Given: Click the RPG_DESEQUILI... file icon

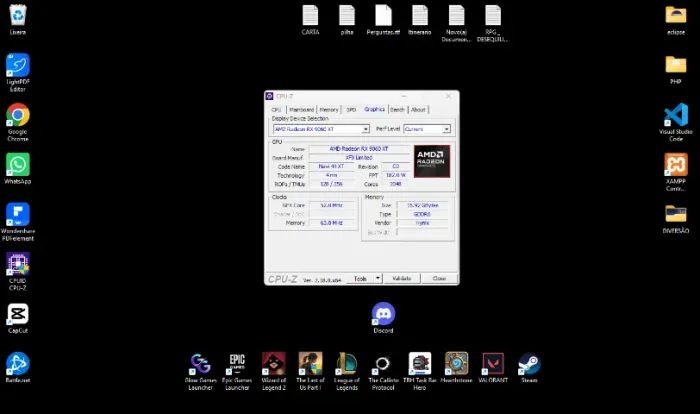Looking at the screenshot, I should pyautogui.click(x=492, y=24).
